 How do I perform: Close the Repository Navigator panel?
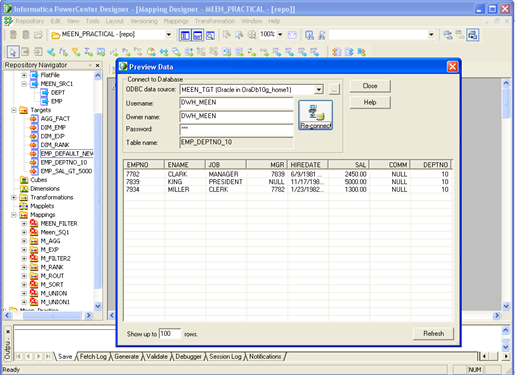[x=97, y=65]
